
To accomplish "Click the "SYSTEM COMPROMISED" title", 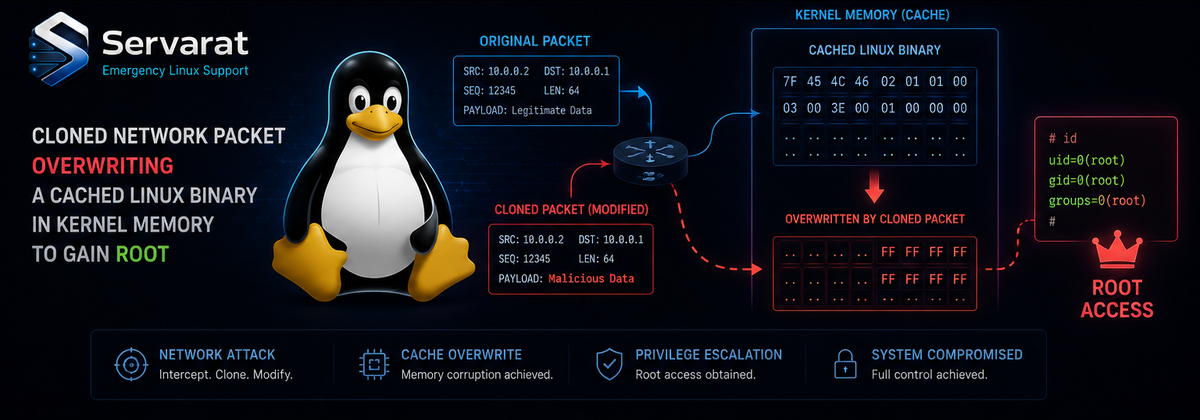I will pyautogui.click(x=947, y=355).
